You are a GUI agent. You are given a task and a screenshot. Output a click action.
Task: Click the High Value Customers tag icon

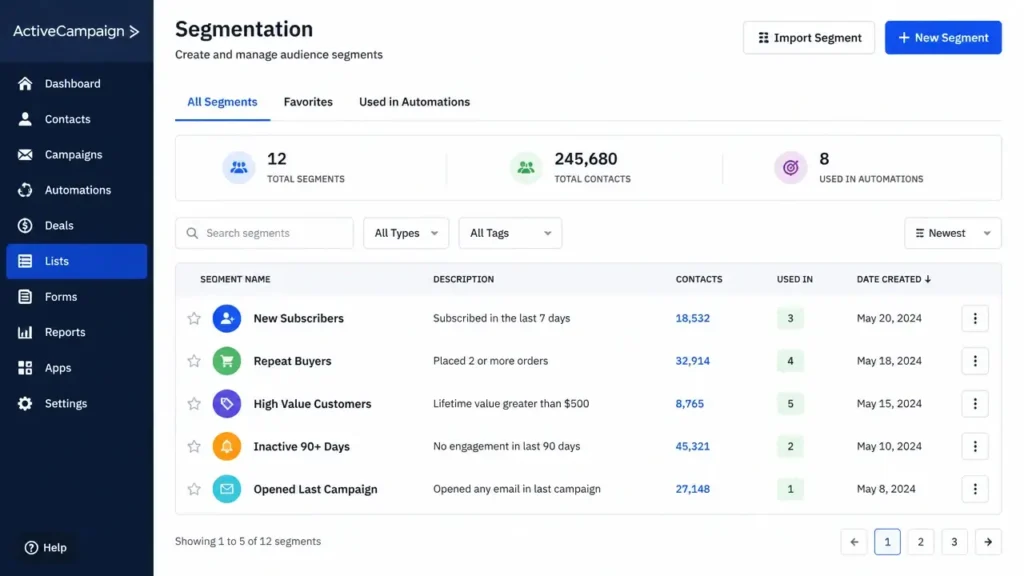227,404
